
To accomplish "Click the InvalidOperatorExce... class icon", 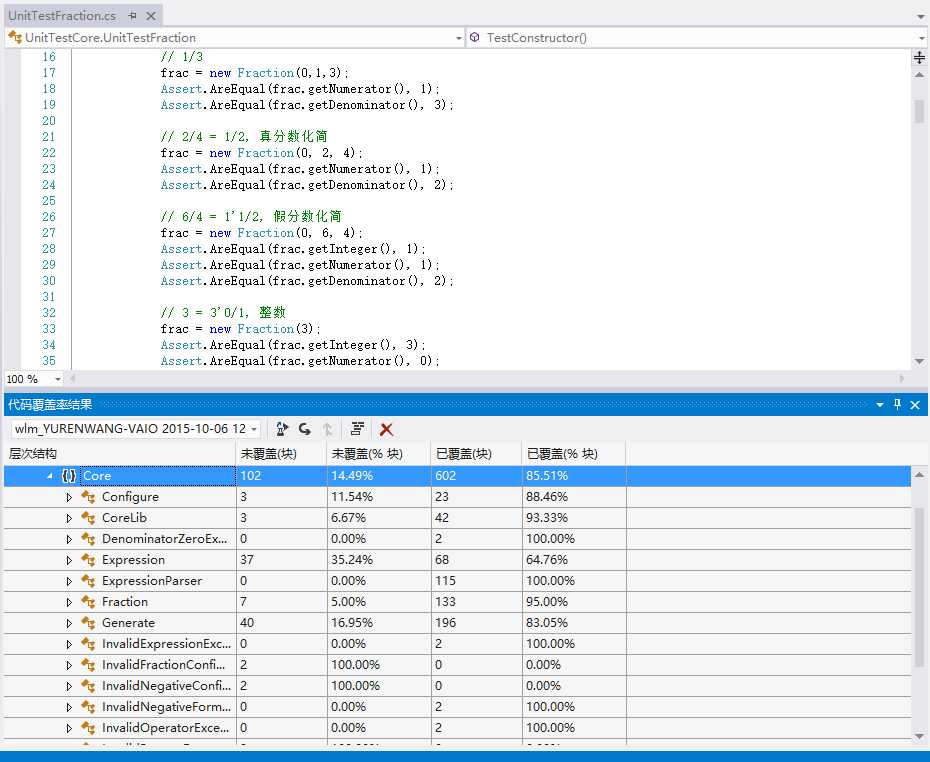I will [x=88, y=728].
